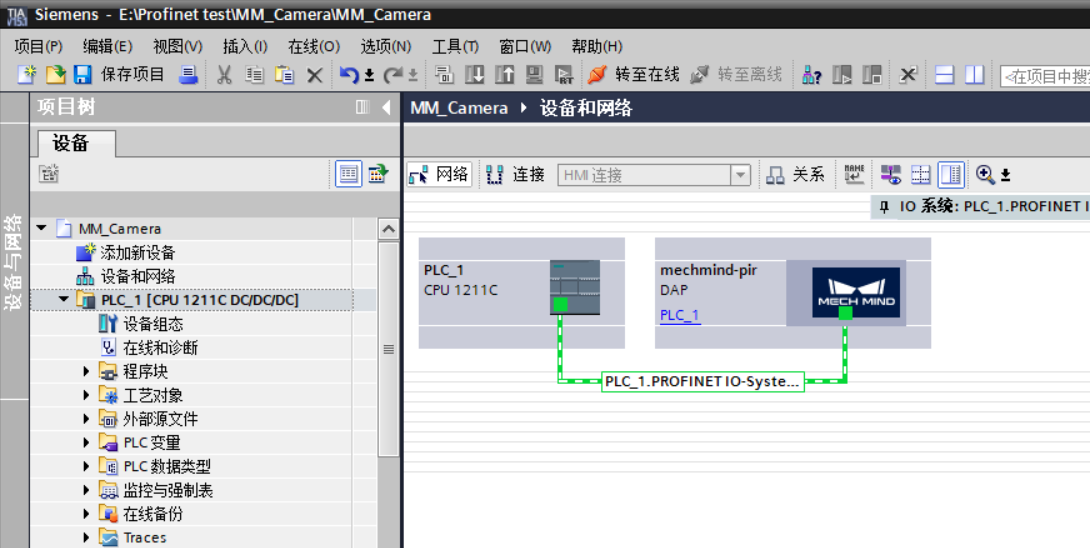Toggle 连接 connections mode button
Image resolution: width=1090 pixels, height=548 pixels.
click(x=516, y=175)
